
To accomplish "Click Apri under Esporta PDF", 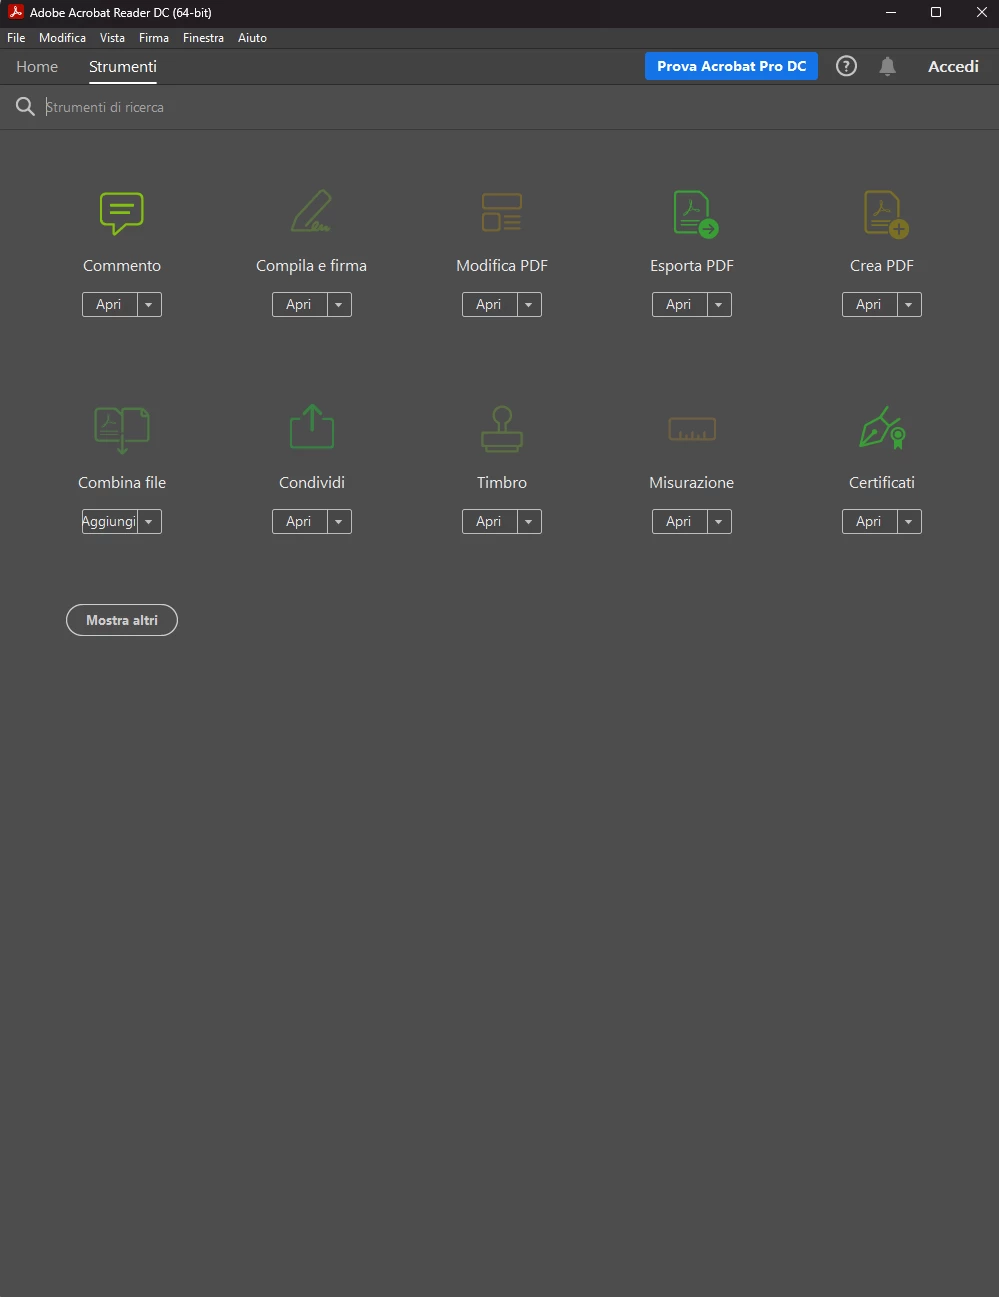I will point(679,304).
